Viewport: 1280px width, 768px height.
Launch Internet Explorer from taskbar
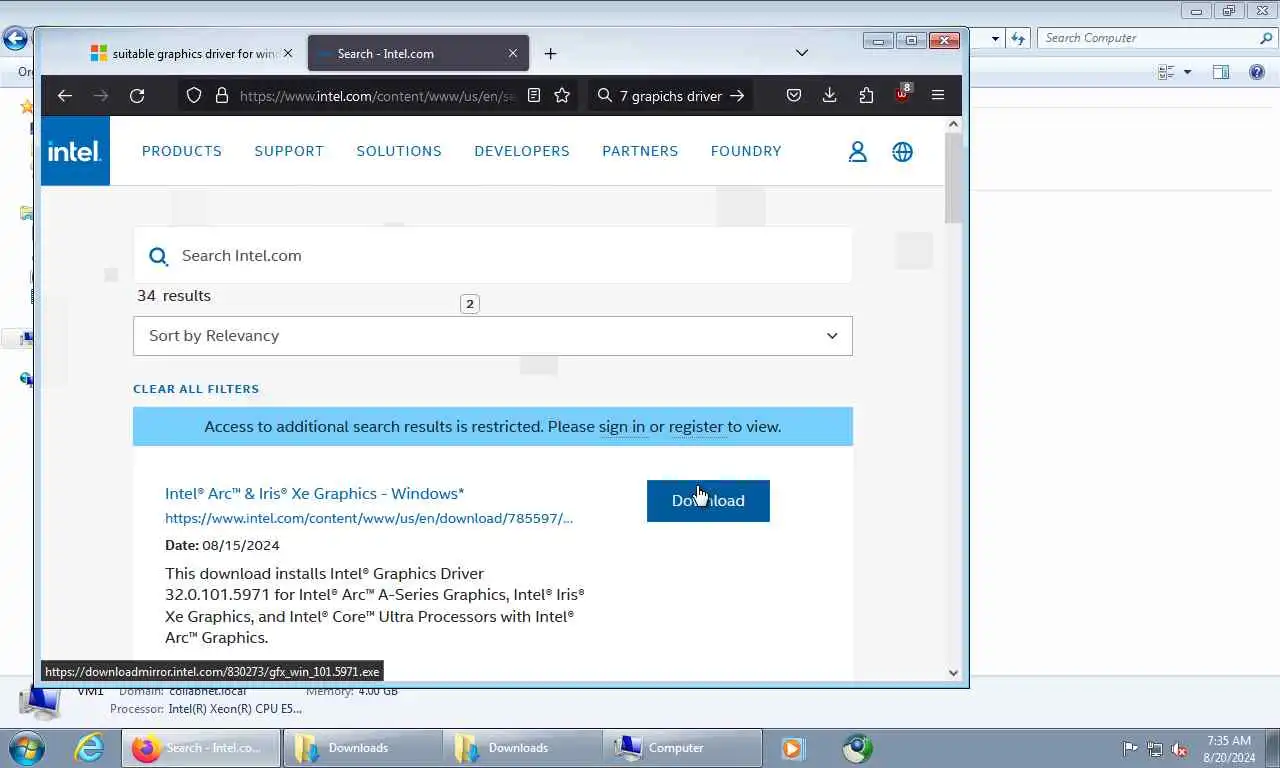[x=89, y=748]
